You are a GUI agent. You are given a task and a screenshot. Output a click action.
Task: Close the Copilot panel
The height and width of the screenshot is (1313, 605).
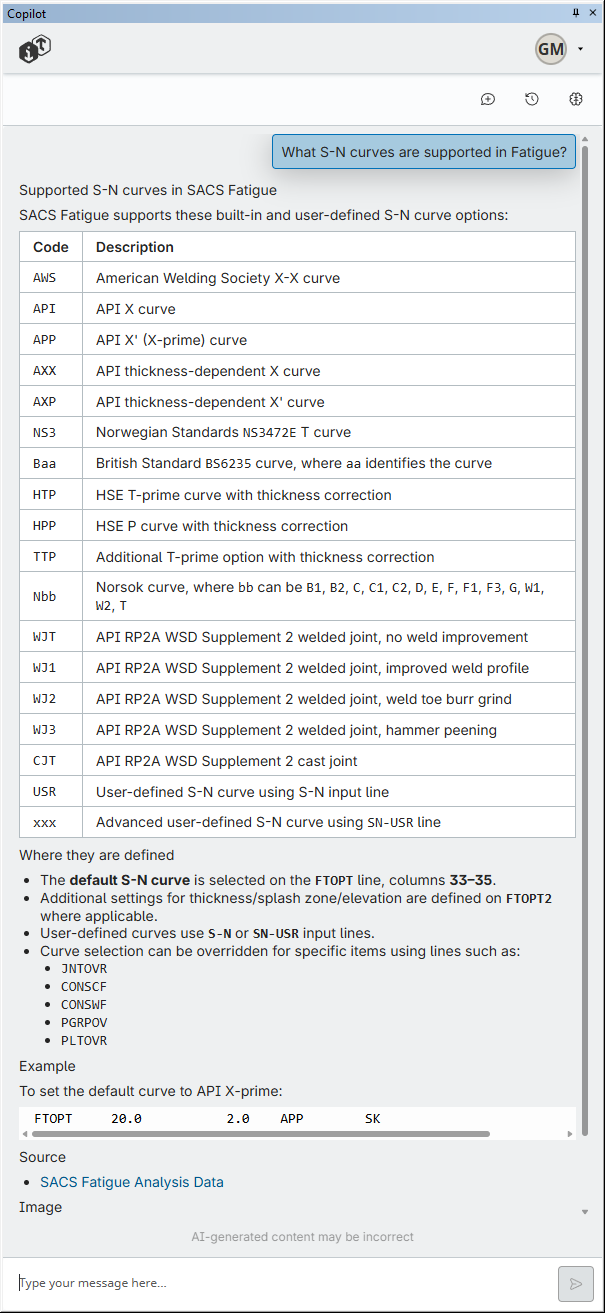click(x=593, y=13)
